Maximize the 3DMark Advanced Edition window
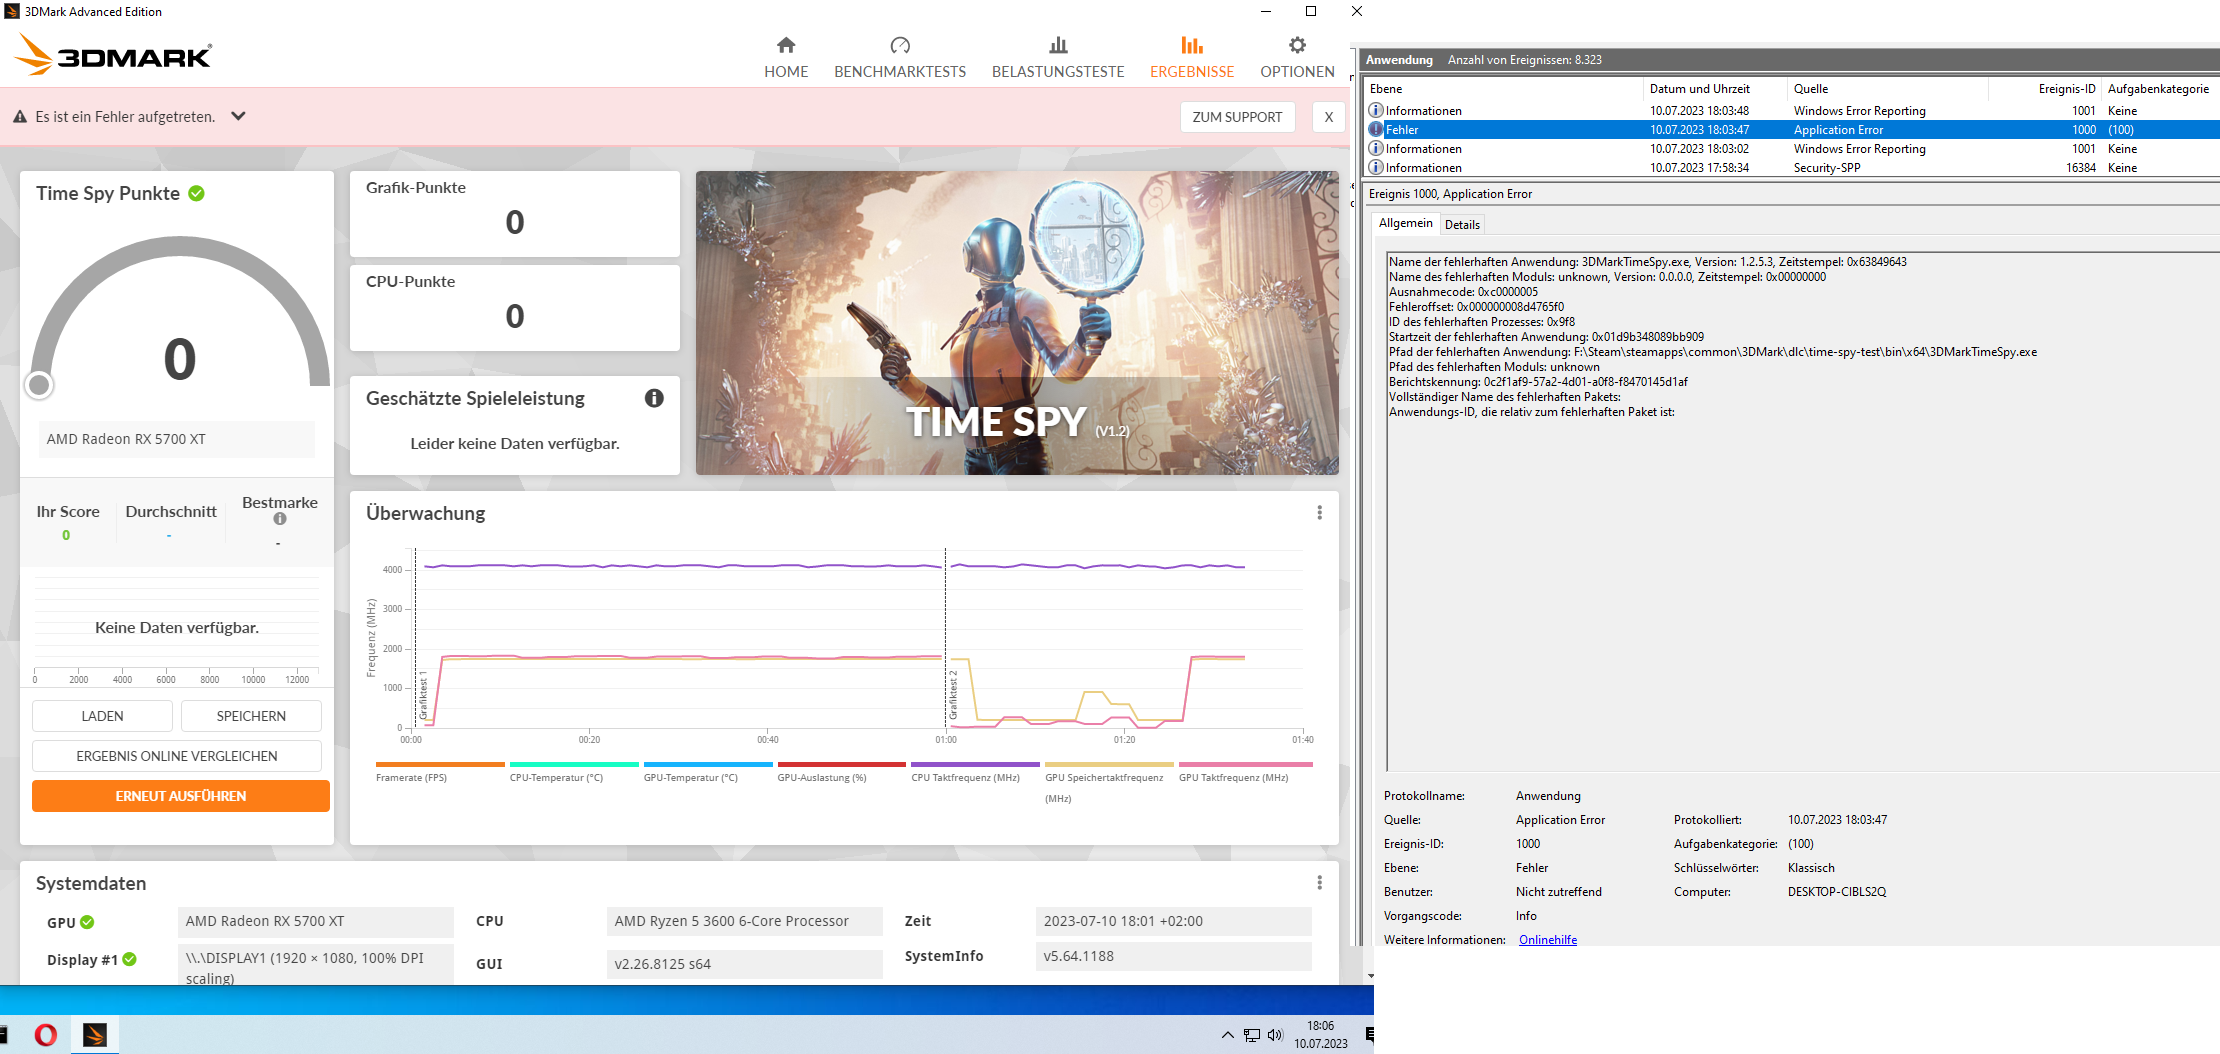The image size is (2220, 1054). (x=1311, y=11)
